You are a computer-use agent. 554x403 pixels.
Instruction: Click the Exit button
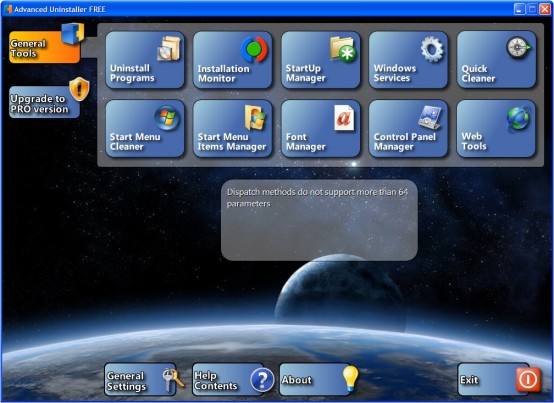pos(494,380)
